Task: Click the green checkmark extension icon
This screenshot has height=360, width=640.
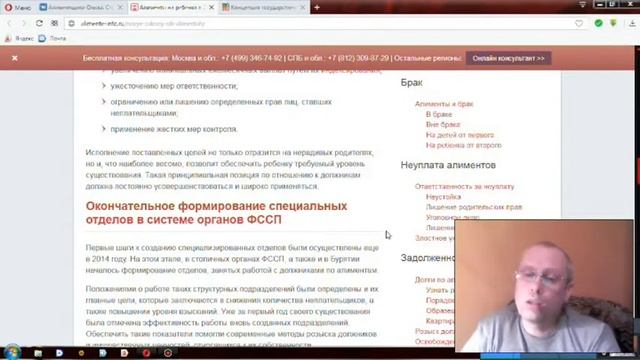Action: (x=598, y=23)
